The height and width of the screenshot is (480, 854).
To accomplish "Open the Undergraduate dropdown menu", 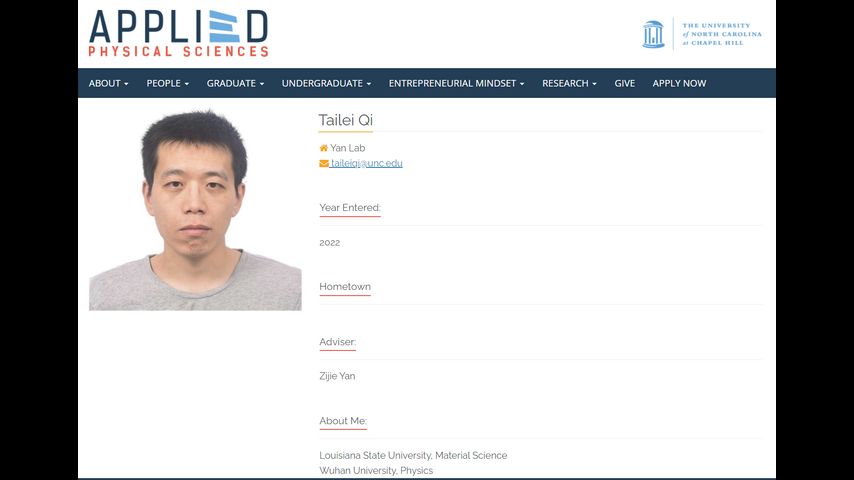I will tap(326, 83).
